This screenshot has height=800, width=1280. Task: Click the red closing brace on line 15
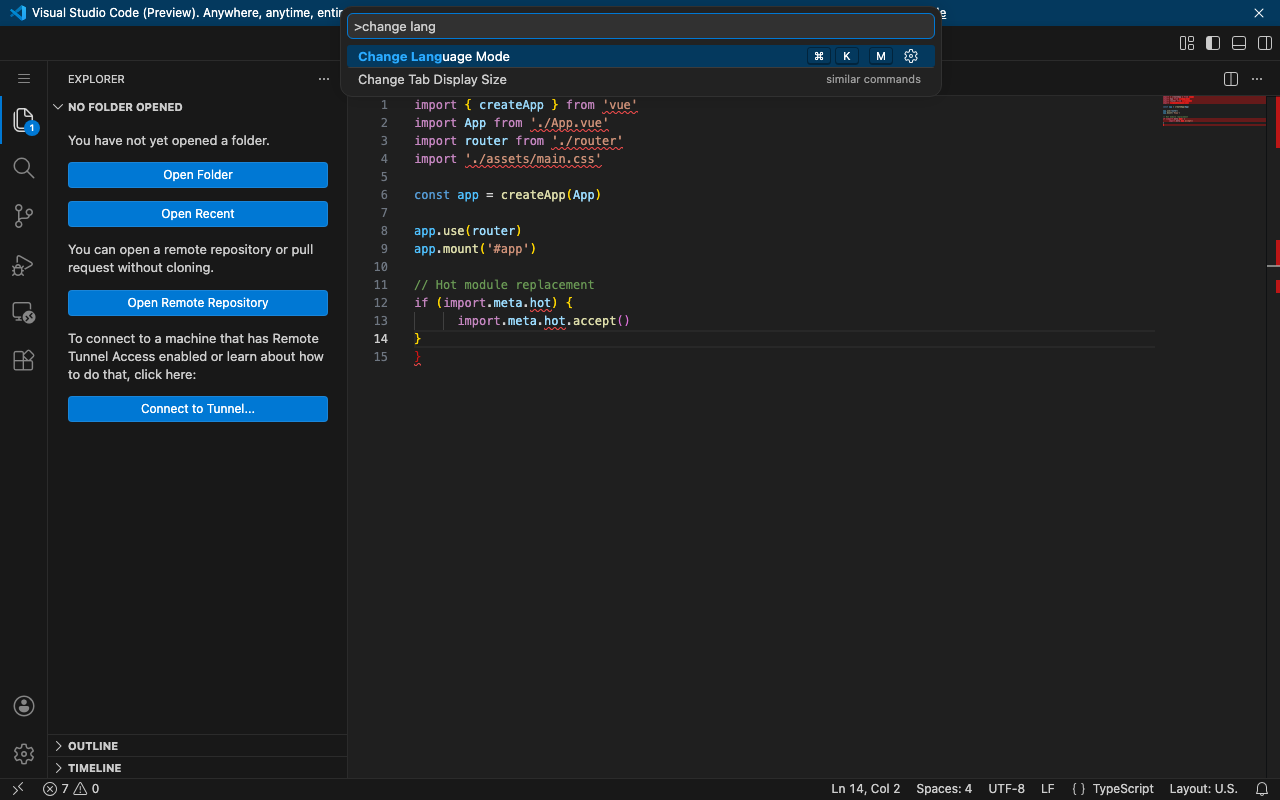tap(418, 357)
